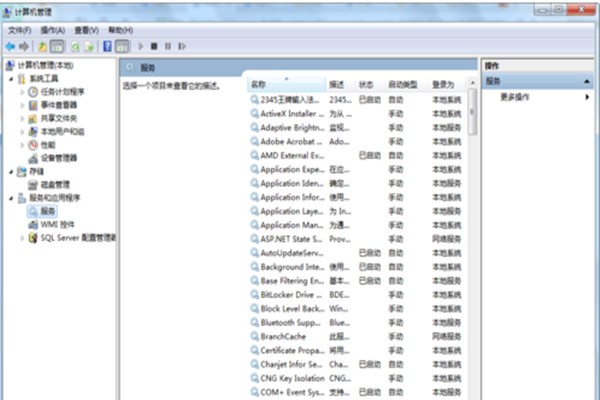Screen dimensions: 600x400
Task: Select WMI 控件 in the tree
Action: click(56, 225)
